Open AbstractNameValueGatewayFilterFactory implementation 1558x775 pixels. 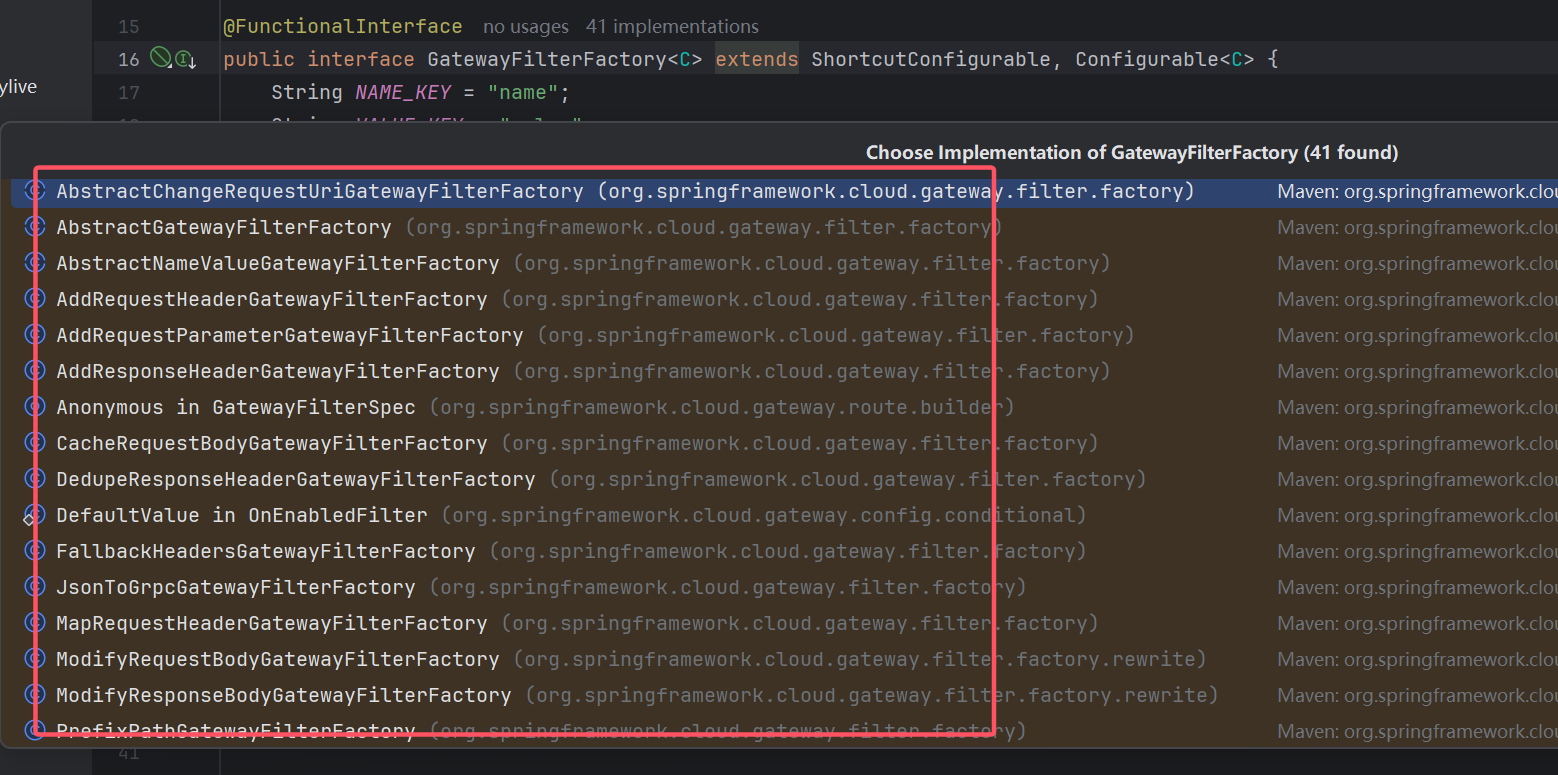784,263
